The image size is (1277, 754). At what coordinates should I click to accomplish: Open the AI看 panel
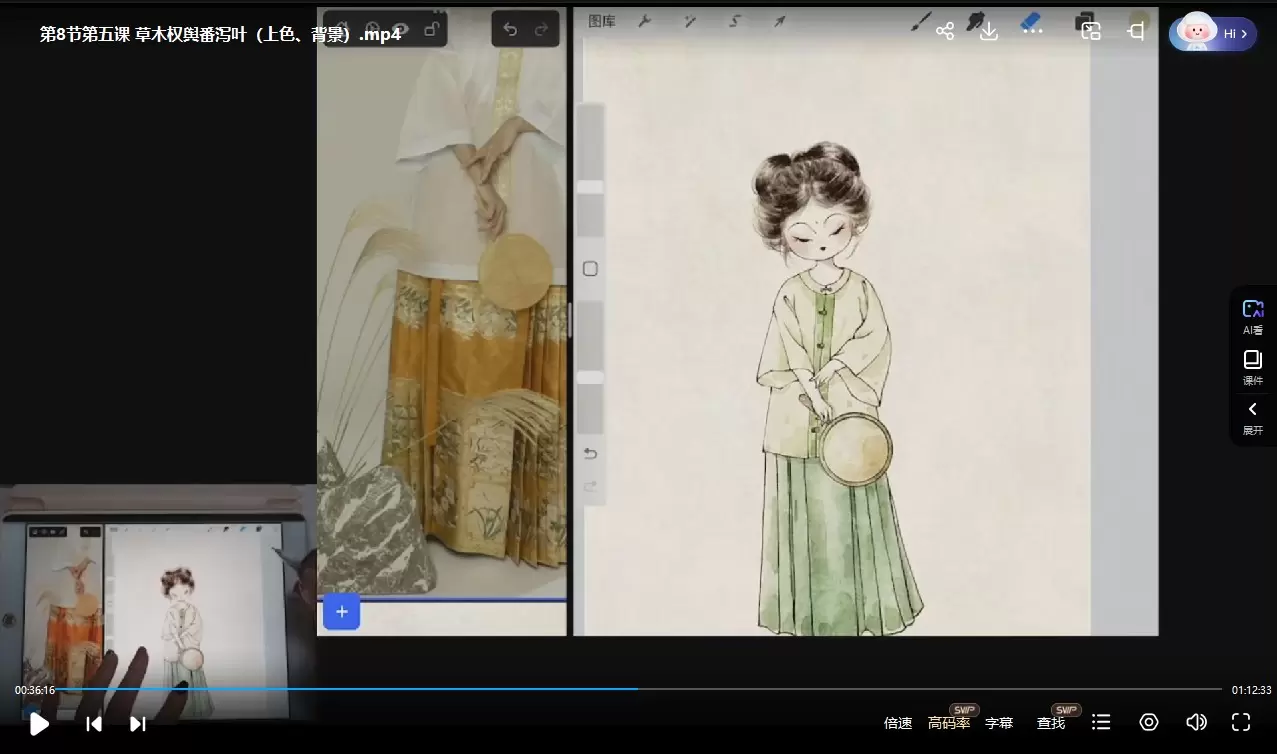click(1253, 317)
